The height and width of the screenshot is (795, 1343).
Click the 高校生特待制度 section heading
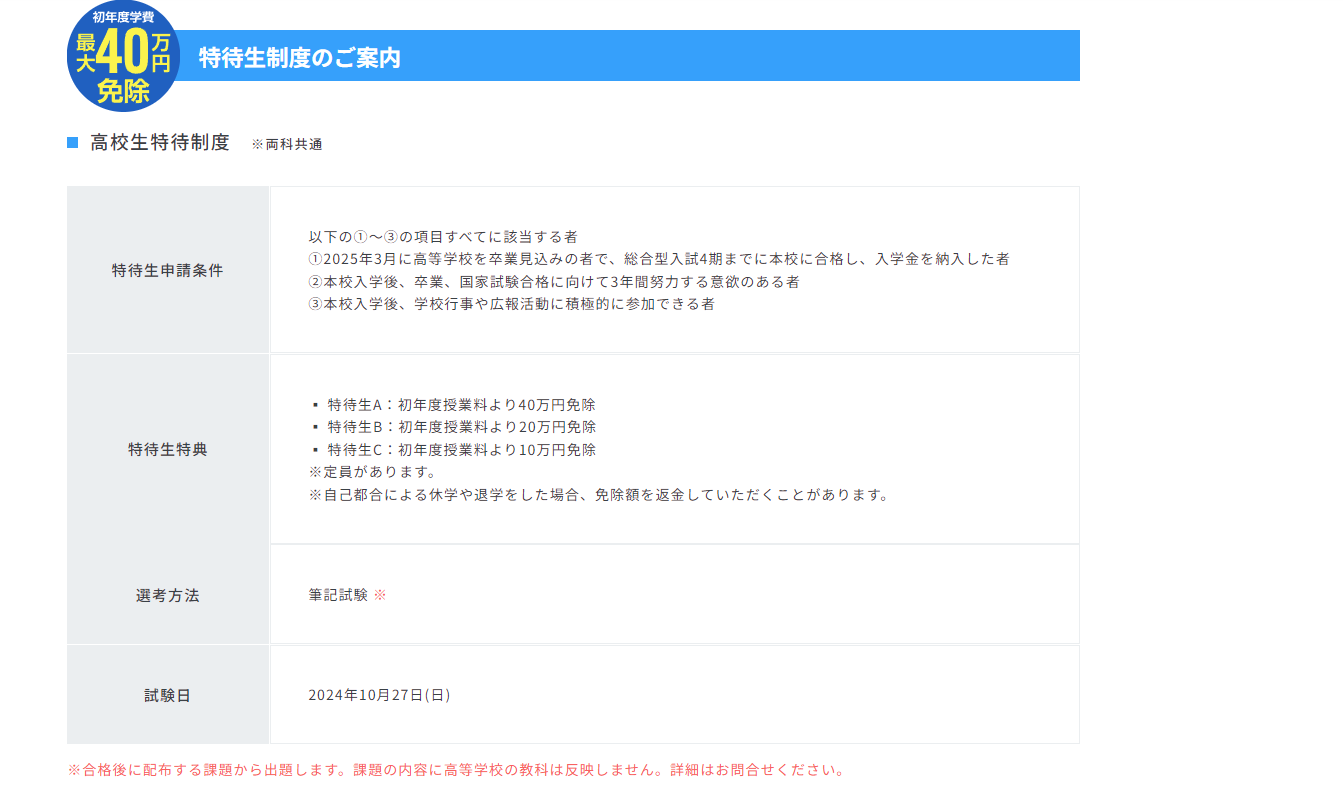[x=160, y=143]
